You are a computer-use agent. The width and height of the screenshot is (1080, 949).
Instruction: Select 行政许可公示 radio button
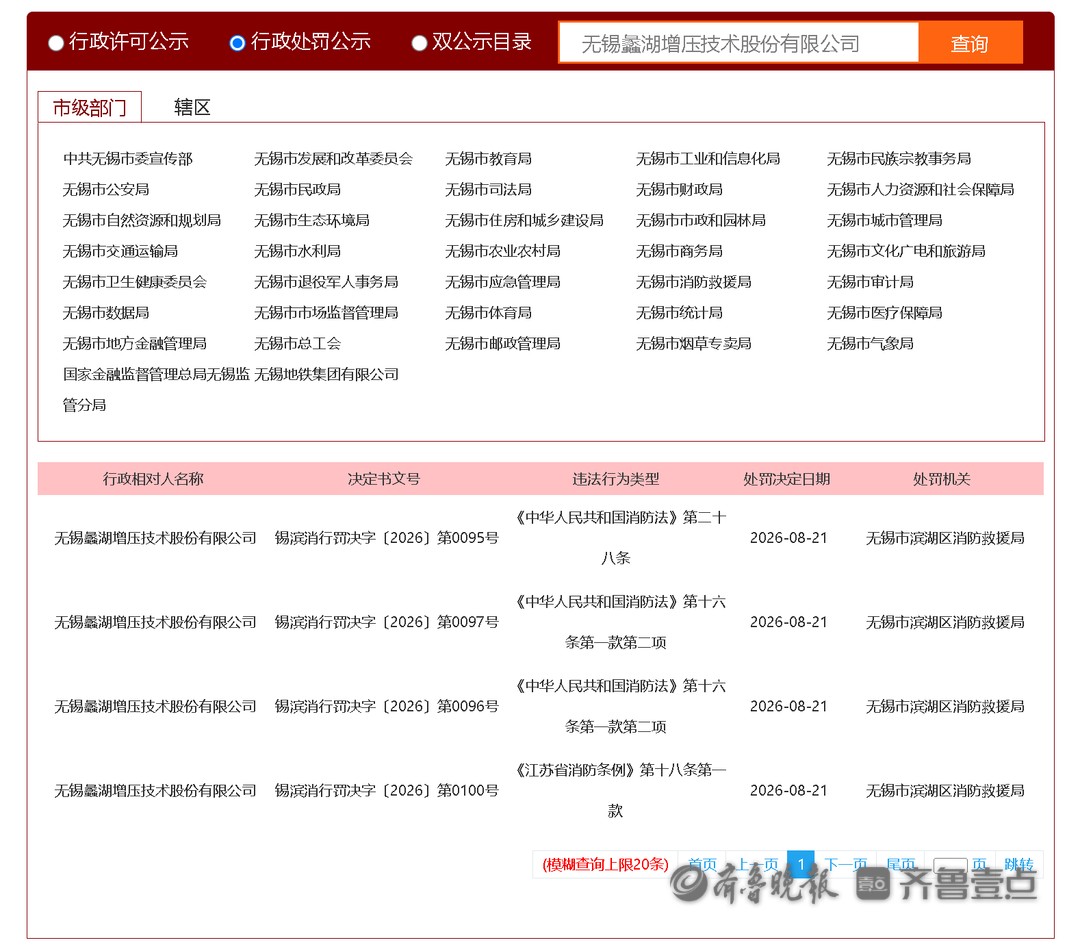pos(56,43)
